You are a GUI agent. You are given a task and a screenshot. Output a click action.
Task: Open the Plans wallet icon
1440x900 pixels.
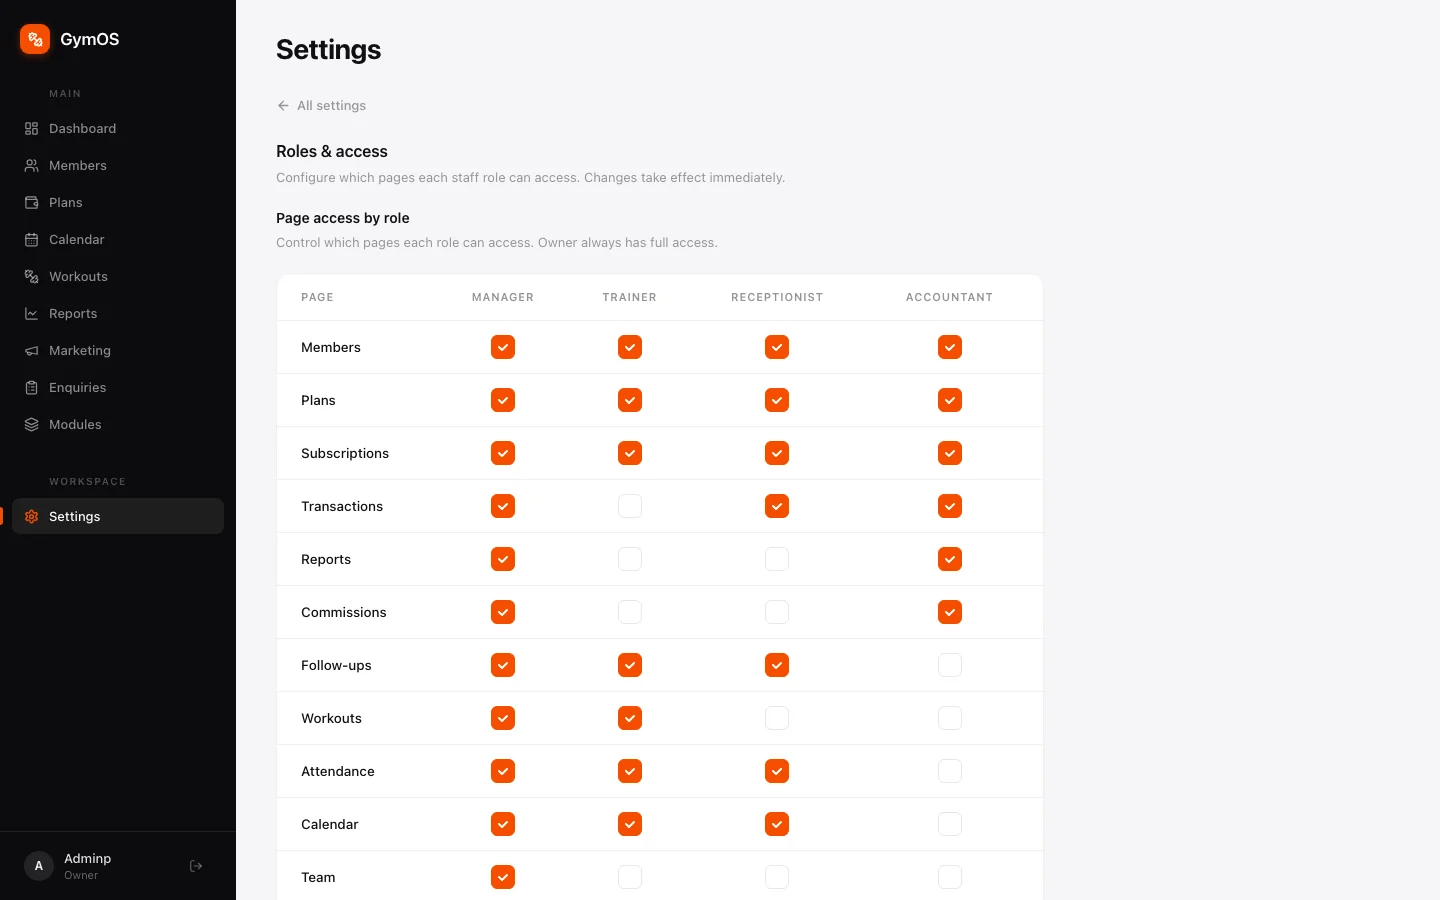click(x=32, y=203)
